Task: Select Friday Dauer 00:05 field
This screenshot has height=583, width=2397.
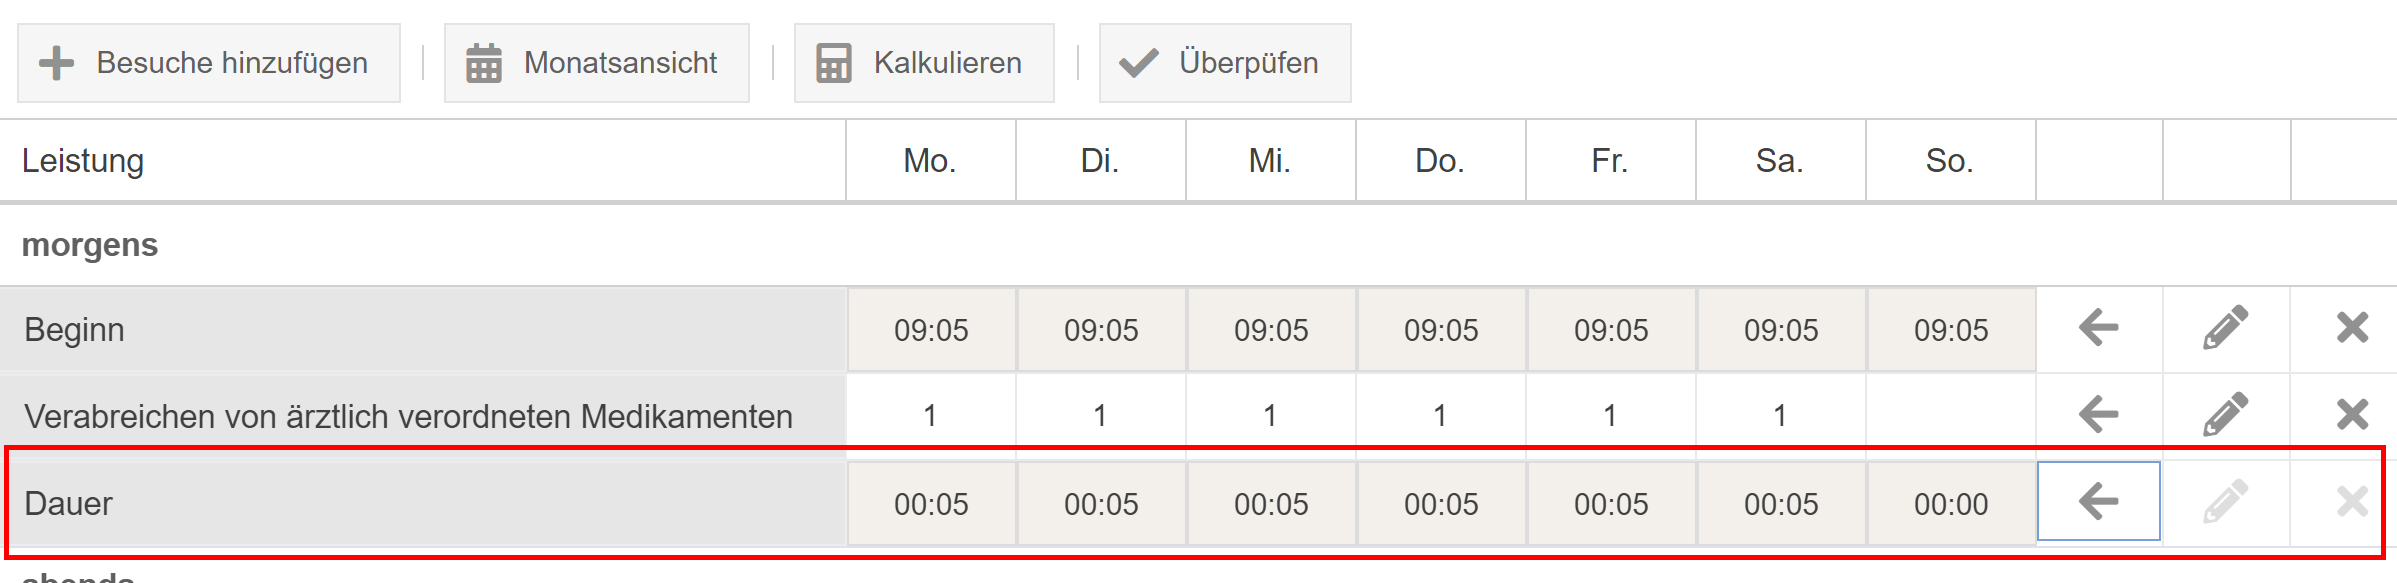Action: 1610,504
